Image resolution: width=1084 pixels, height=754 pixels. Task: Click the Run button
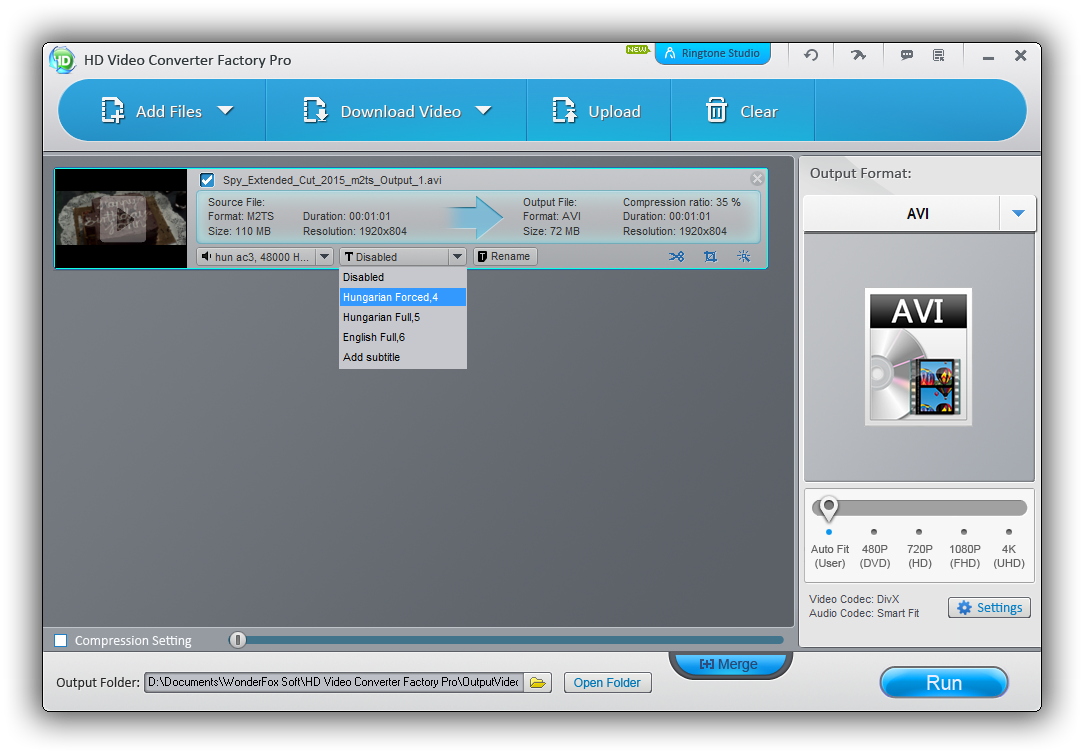(x=943, y=682)
